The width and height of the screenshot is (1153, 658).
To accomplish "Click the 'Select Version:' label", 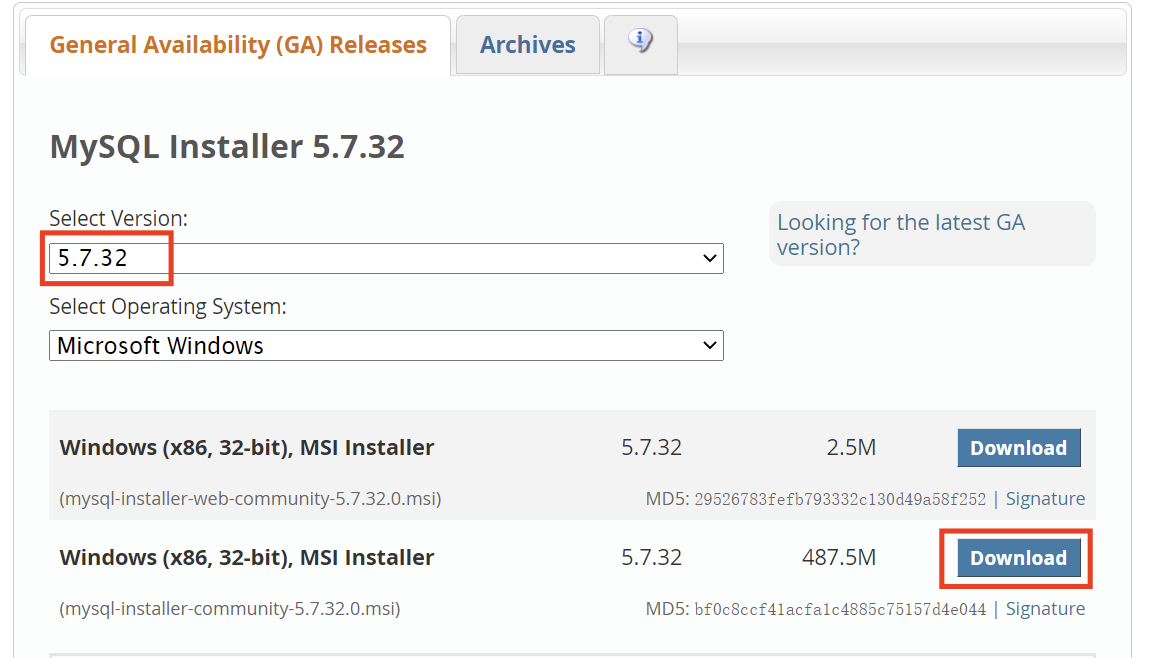I will (x=118, y=218).
